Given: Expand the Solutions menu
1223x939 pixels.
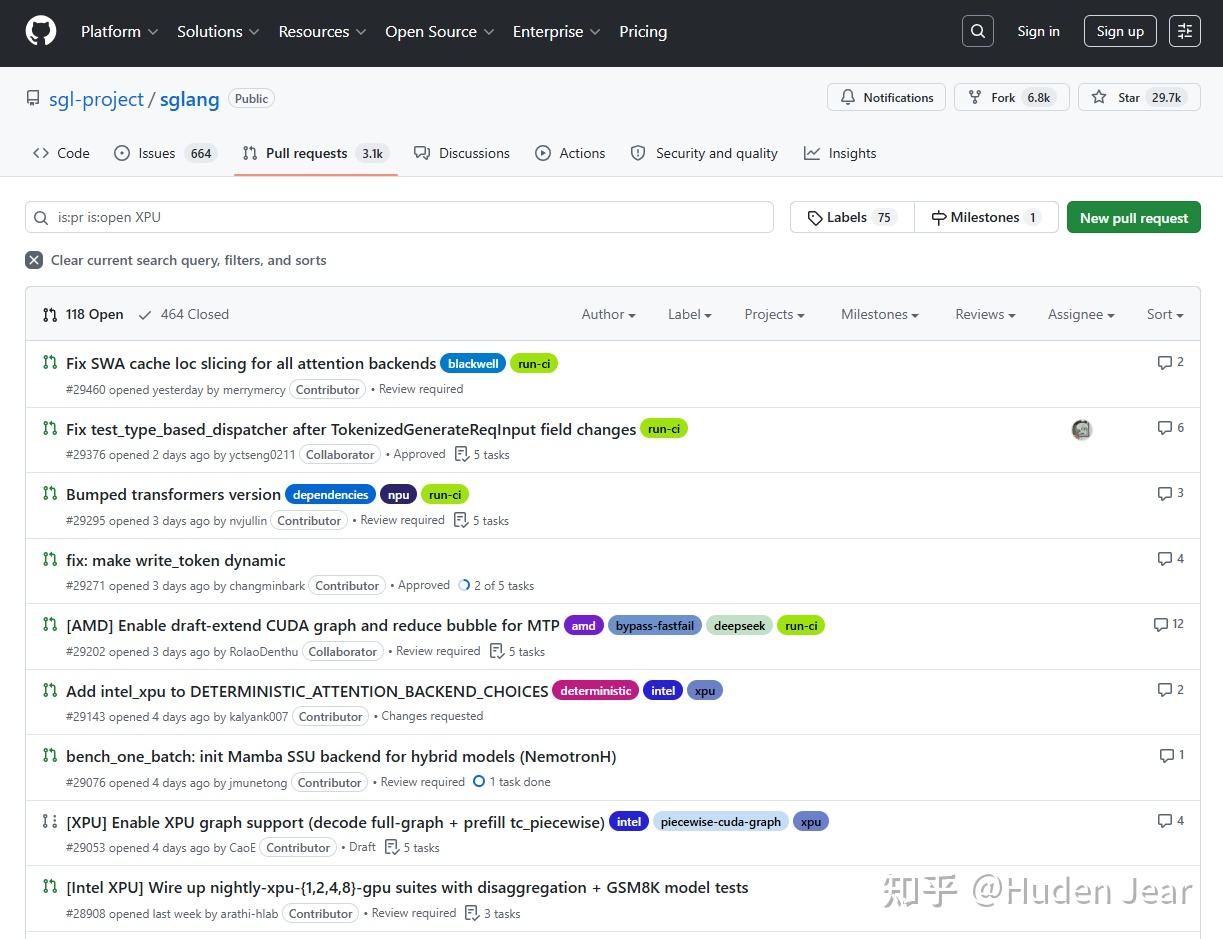Looking at the screenshot, I should pyautogui.click(x=218, y=31).
